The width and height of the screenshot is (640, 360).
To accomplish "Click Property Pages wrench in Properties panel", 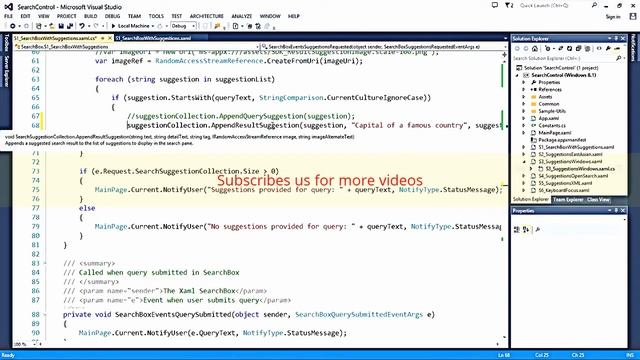I will [x=538, y=230].
